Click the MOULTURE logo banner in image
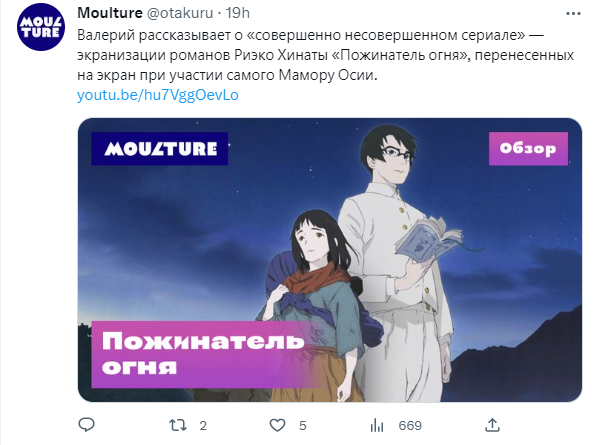 (x=160, y=149)
